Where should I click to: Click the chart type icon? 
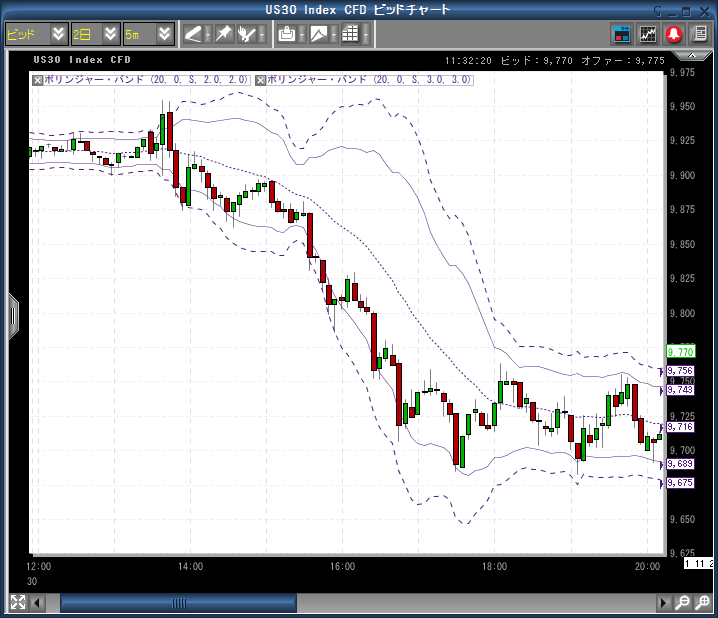pos(318,34)
